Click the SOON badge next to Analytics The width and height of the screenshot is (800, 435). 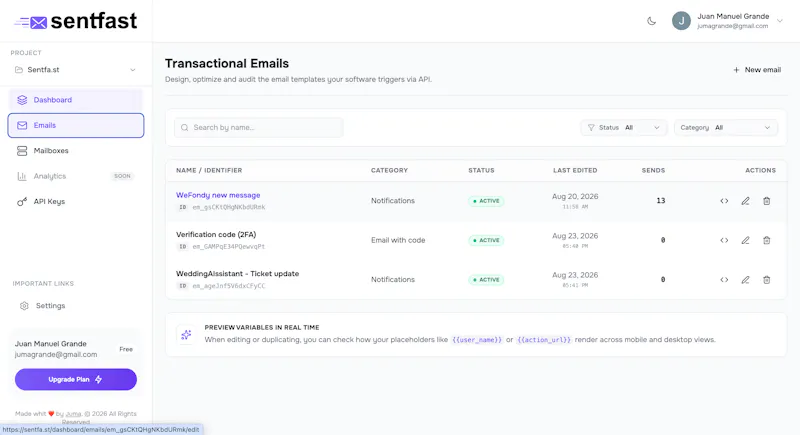point(122,176)
